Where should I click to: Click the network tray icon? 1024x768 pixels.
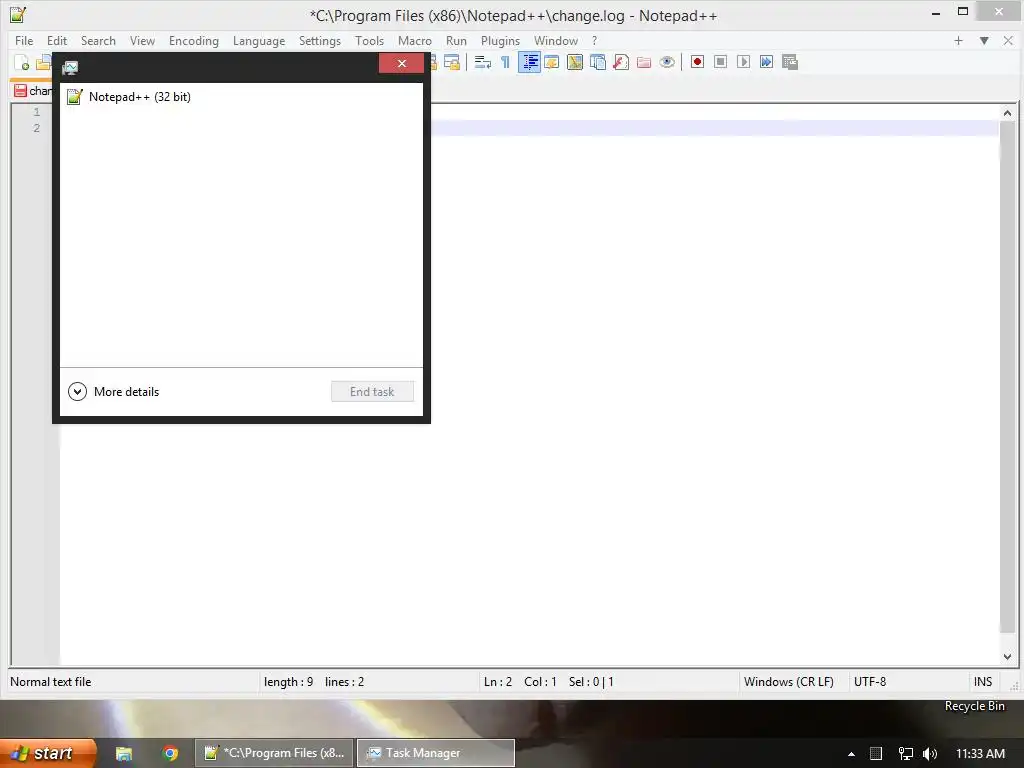[x=906, y=754]
